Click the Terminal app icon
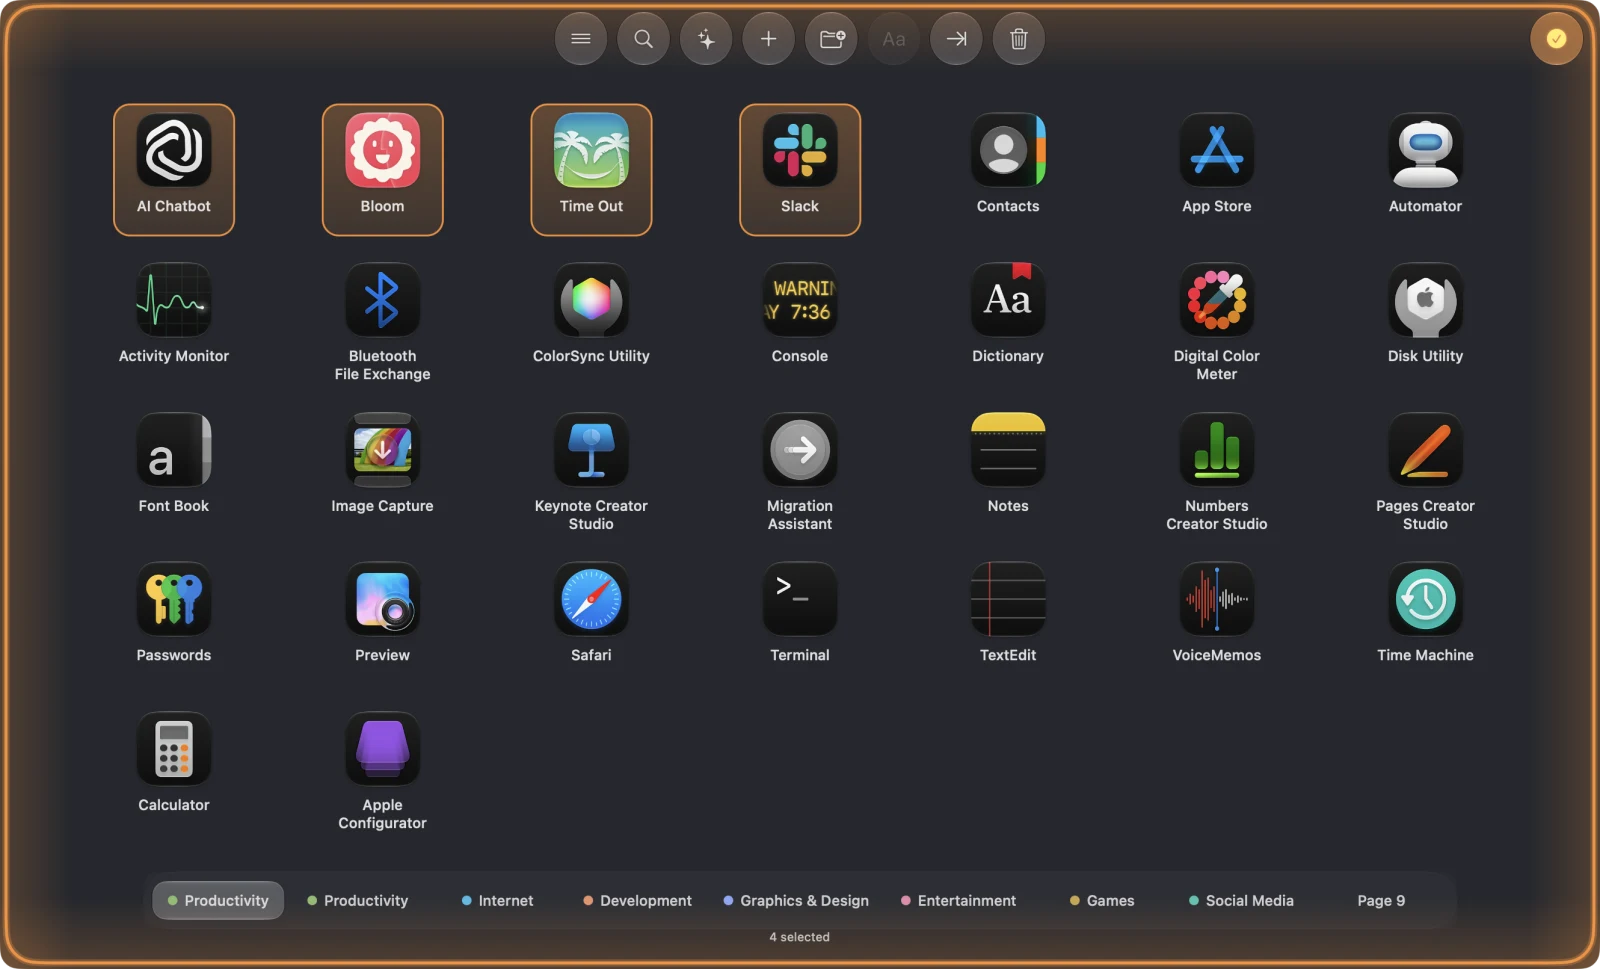Screen dimensions: 1600x969 coord(800,599)
